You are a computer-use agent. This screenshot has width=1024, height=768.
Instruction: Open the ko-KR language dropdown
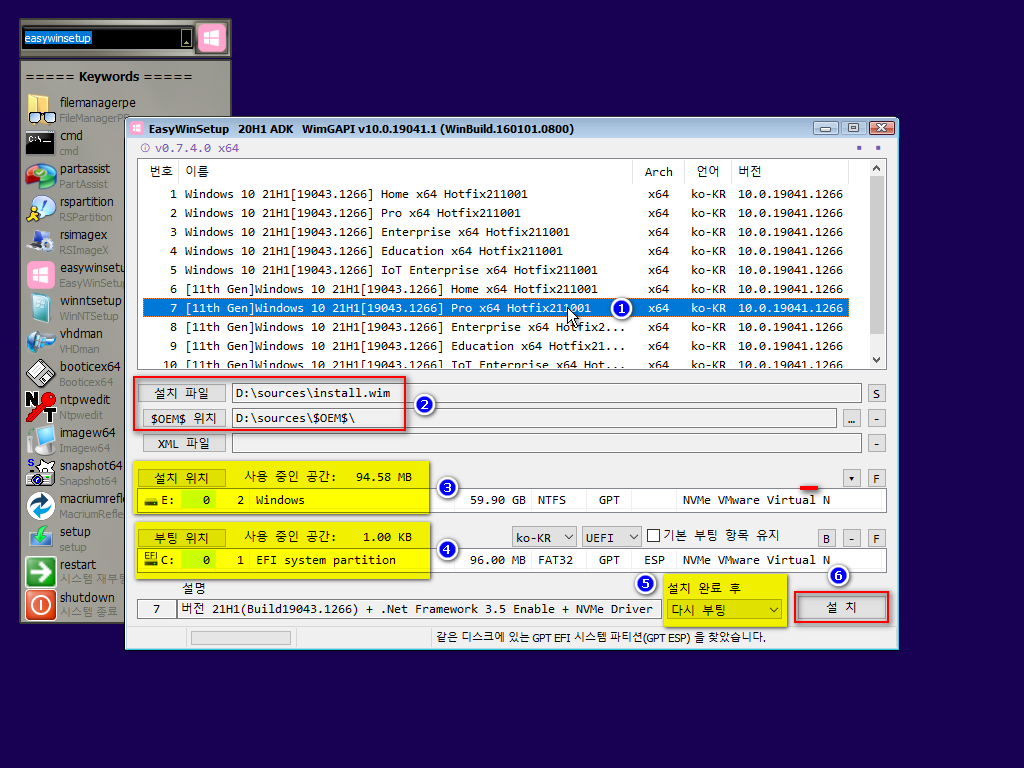point(543,537)
